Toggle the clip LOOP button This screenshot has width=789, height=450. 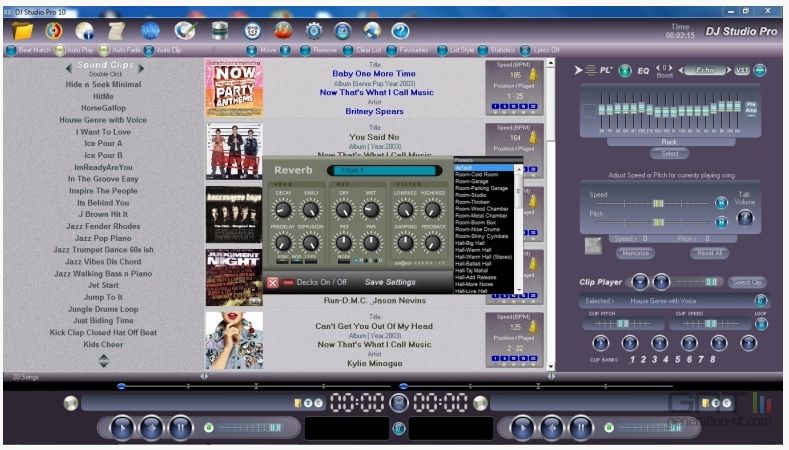click(761, 324)
